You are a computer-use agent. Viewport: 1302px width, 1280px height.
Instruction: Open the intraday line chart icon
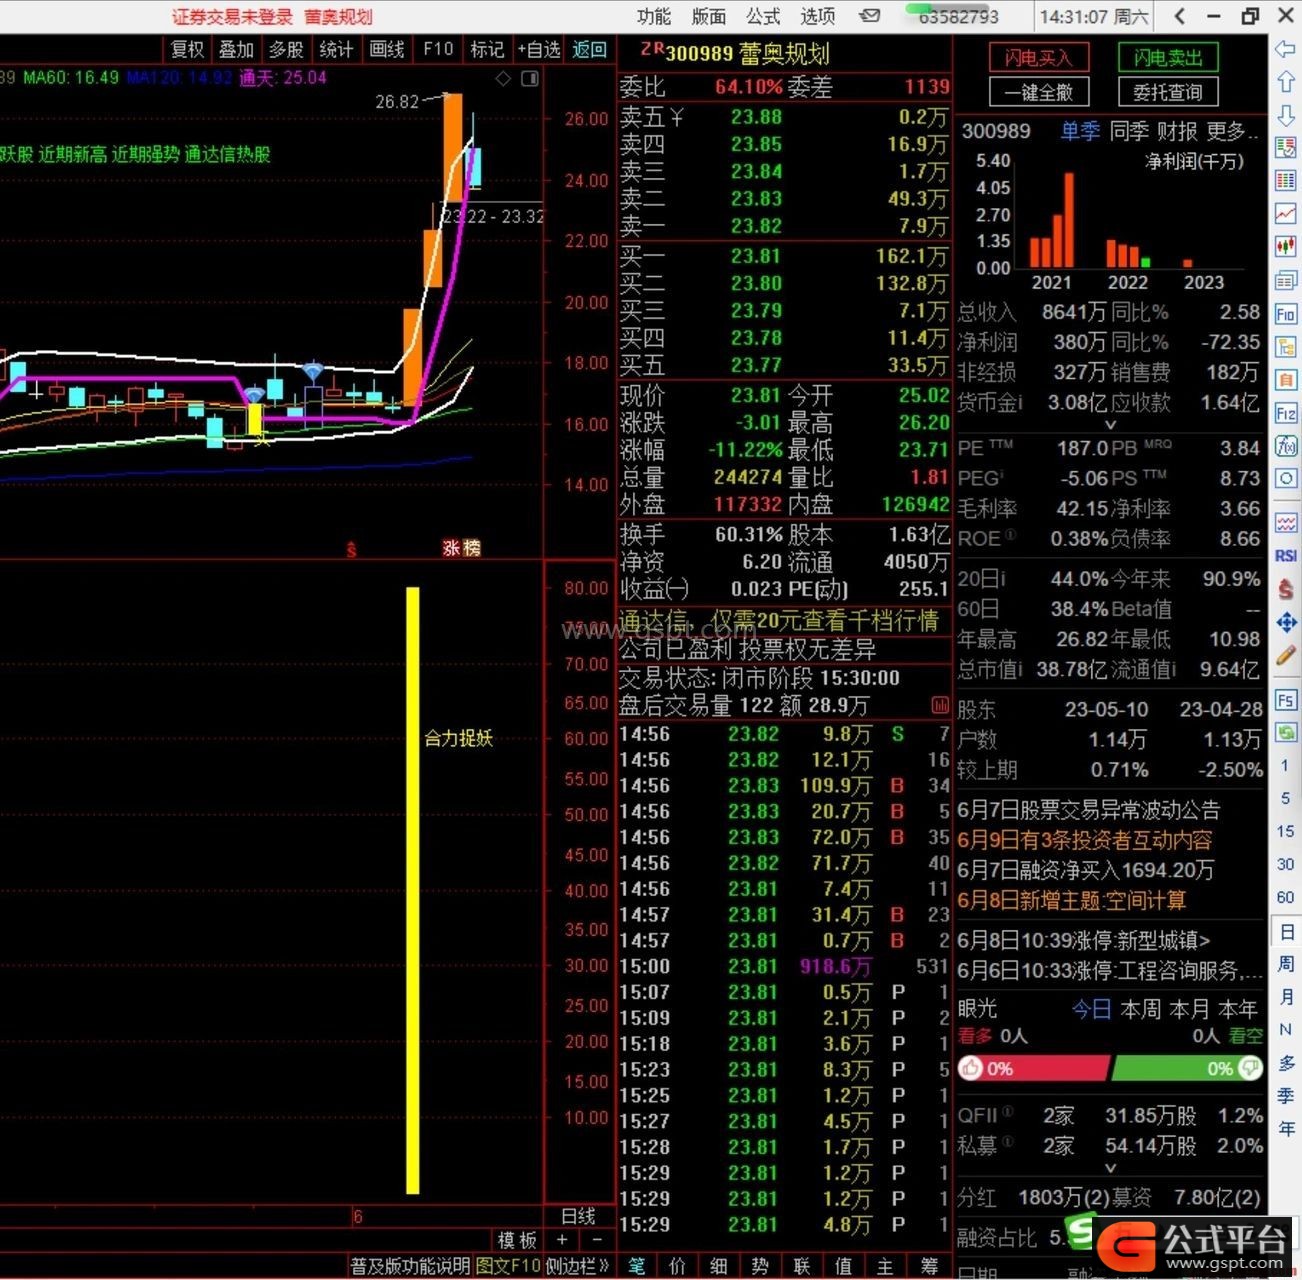[1286, 213]
